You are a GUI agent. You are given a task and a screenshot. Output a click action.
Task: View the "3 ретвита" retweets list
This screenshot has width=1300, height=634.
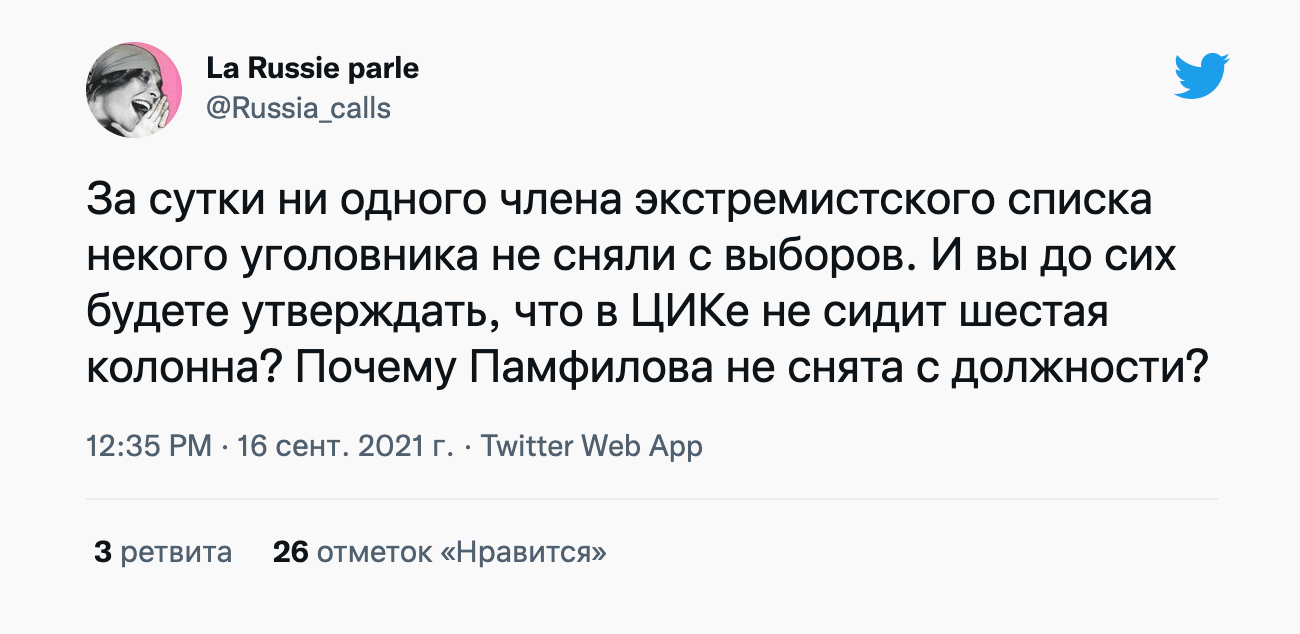click(x=163, y=551)
